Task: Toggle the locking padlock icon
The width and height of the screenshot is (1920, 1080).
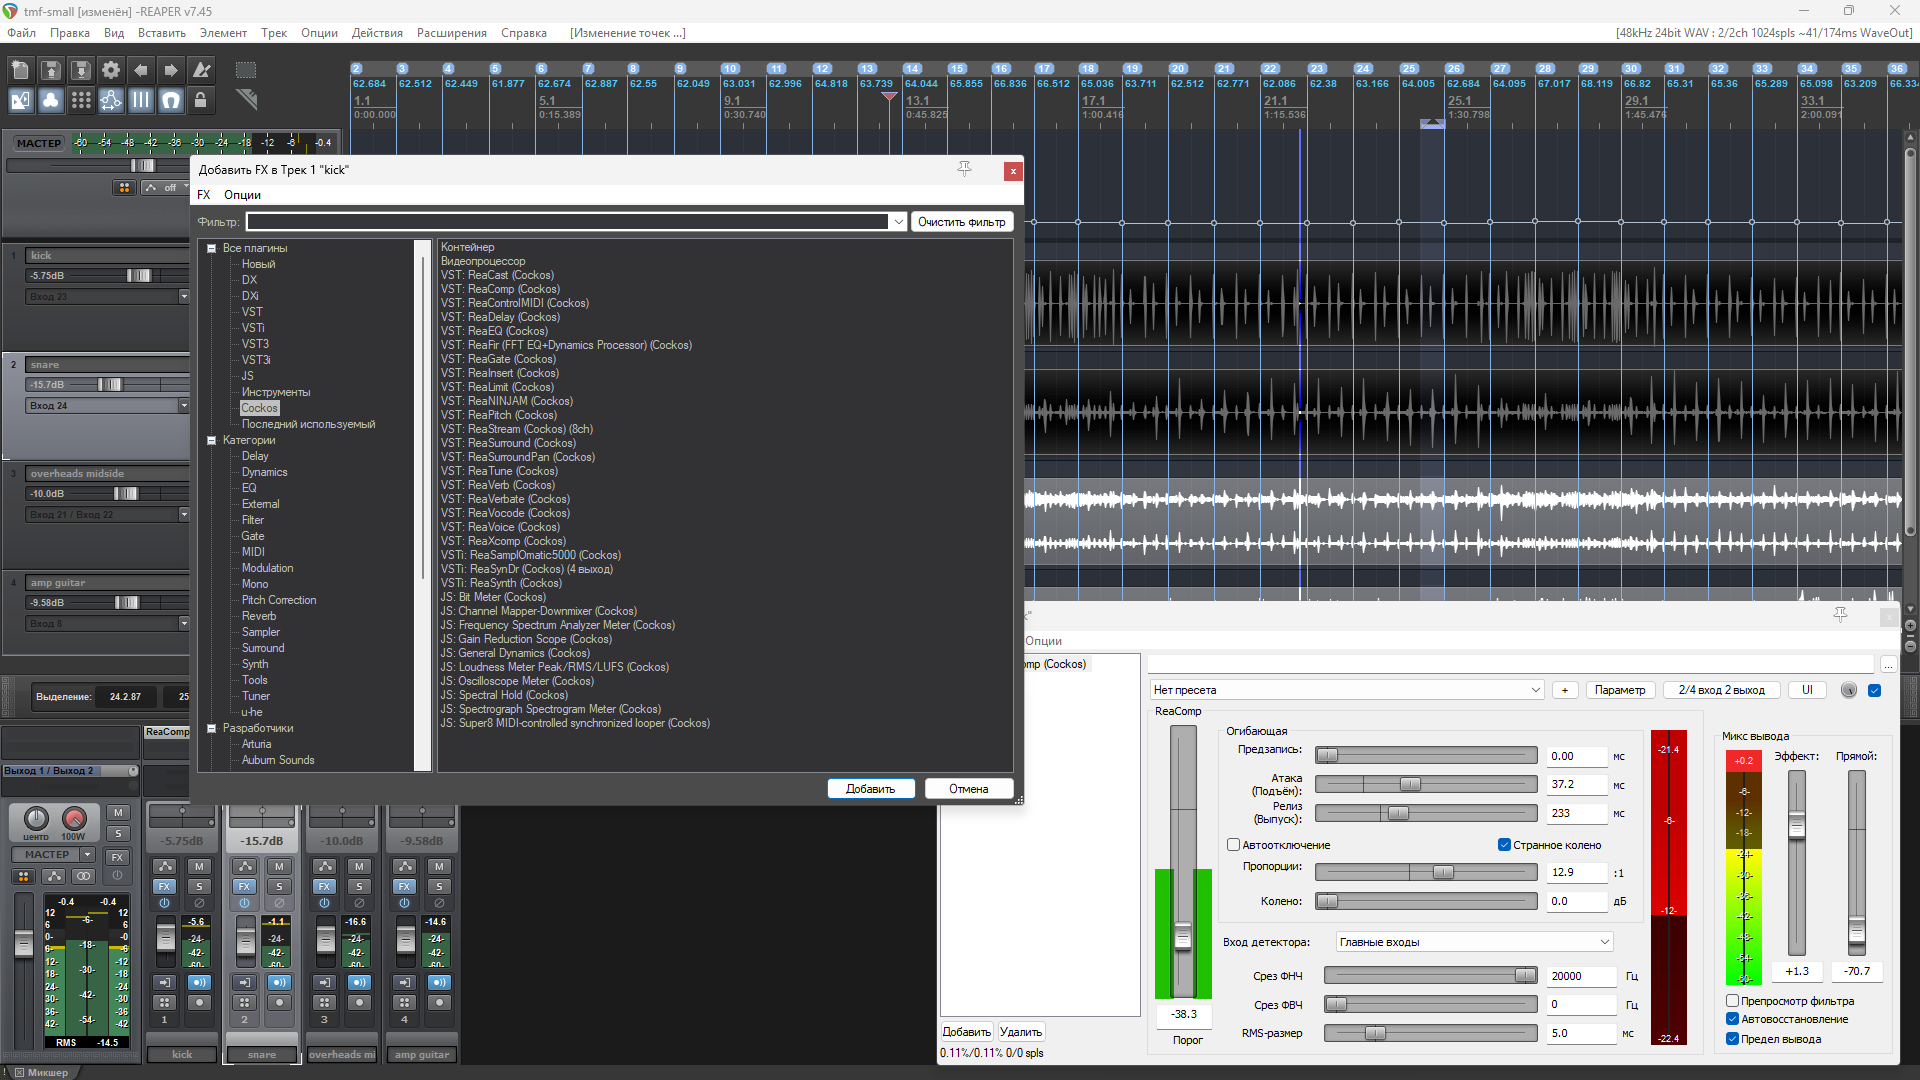Action: pos(201,100)
